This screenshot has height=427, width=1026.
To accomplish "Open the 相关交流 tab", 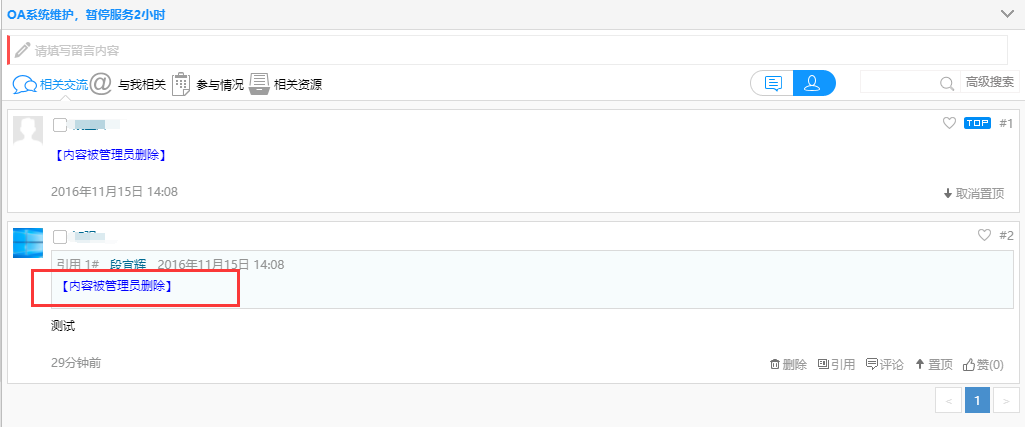I will [x=50, y=85].
